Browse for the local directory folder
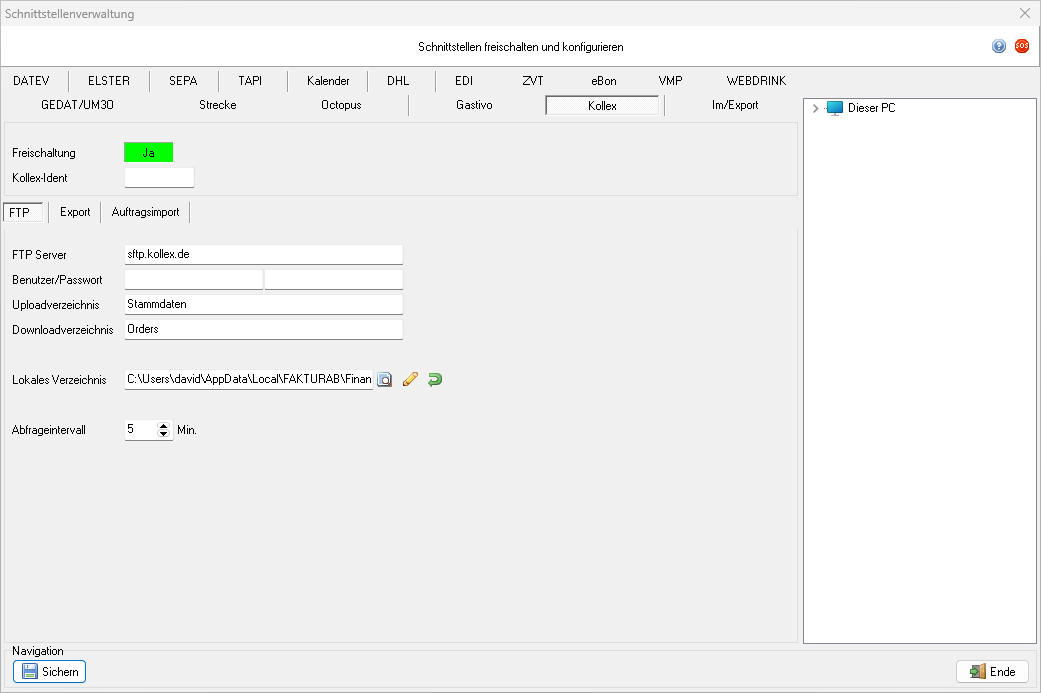Viewport: 1041px width, 693px height. (x=384, y=380)
